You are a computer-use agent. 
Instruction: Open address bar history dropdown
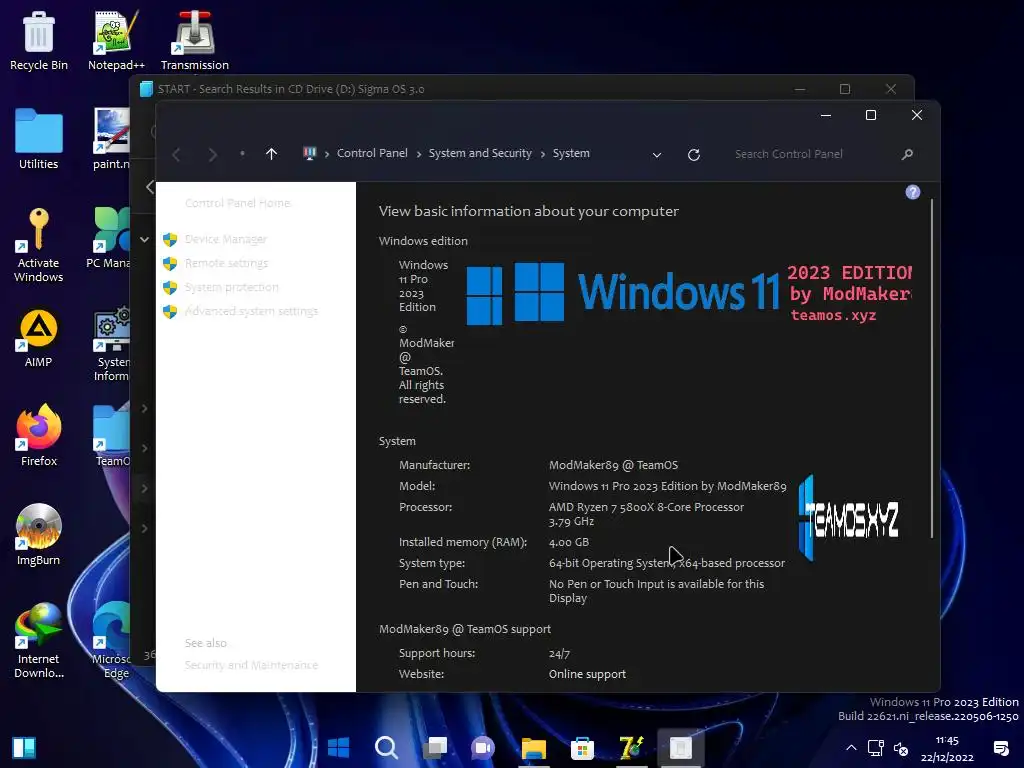point(657,155)
